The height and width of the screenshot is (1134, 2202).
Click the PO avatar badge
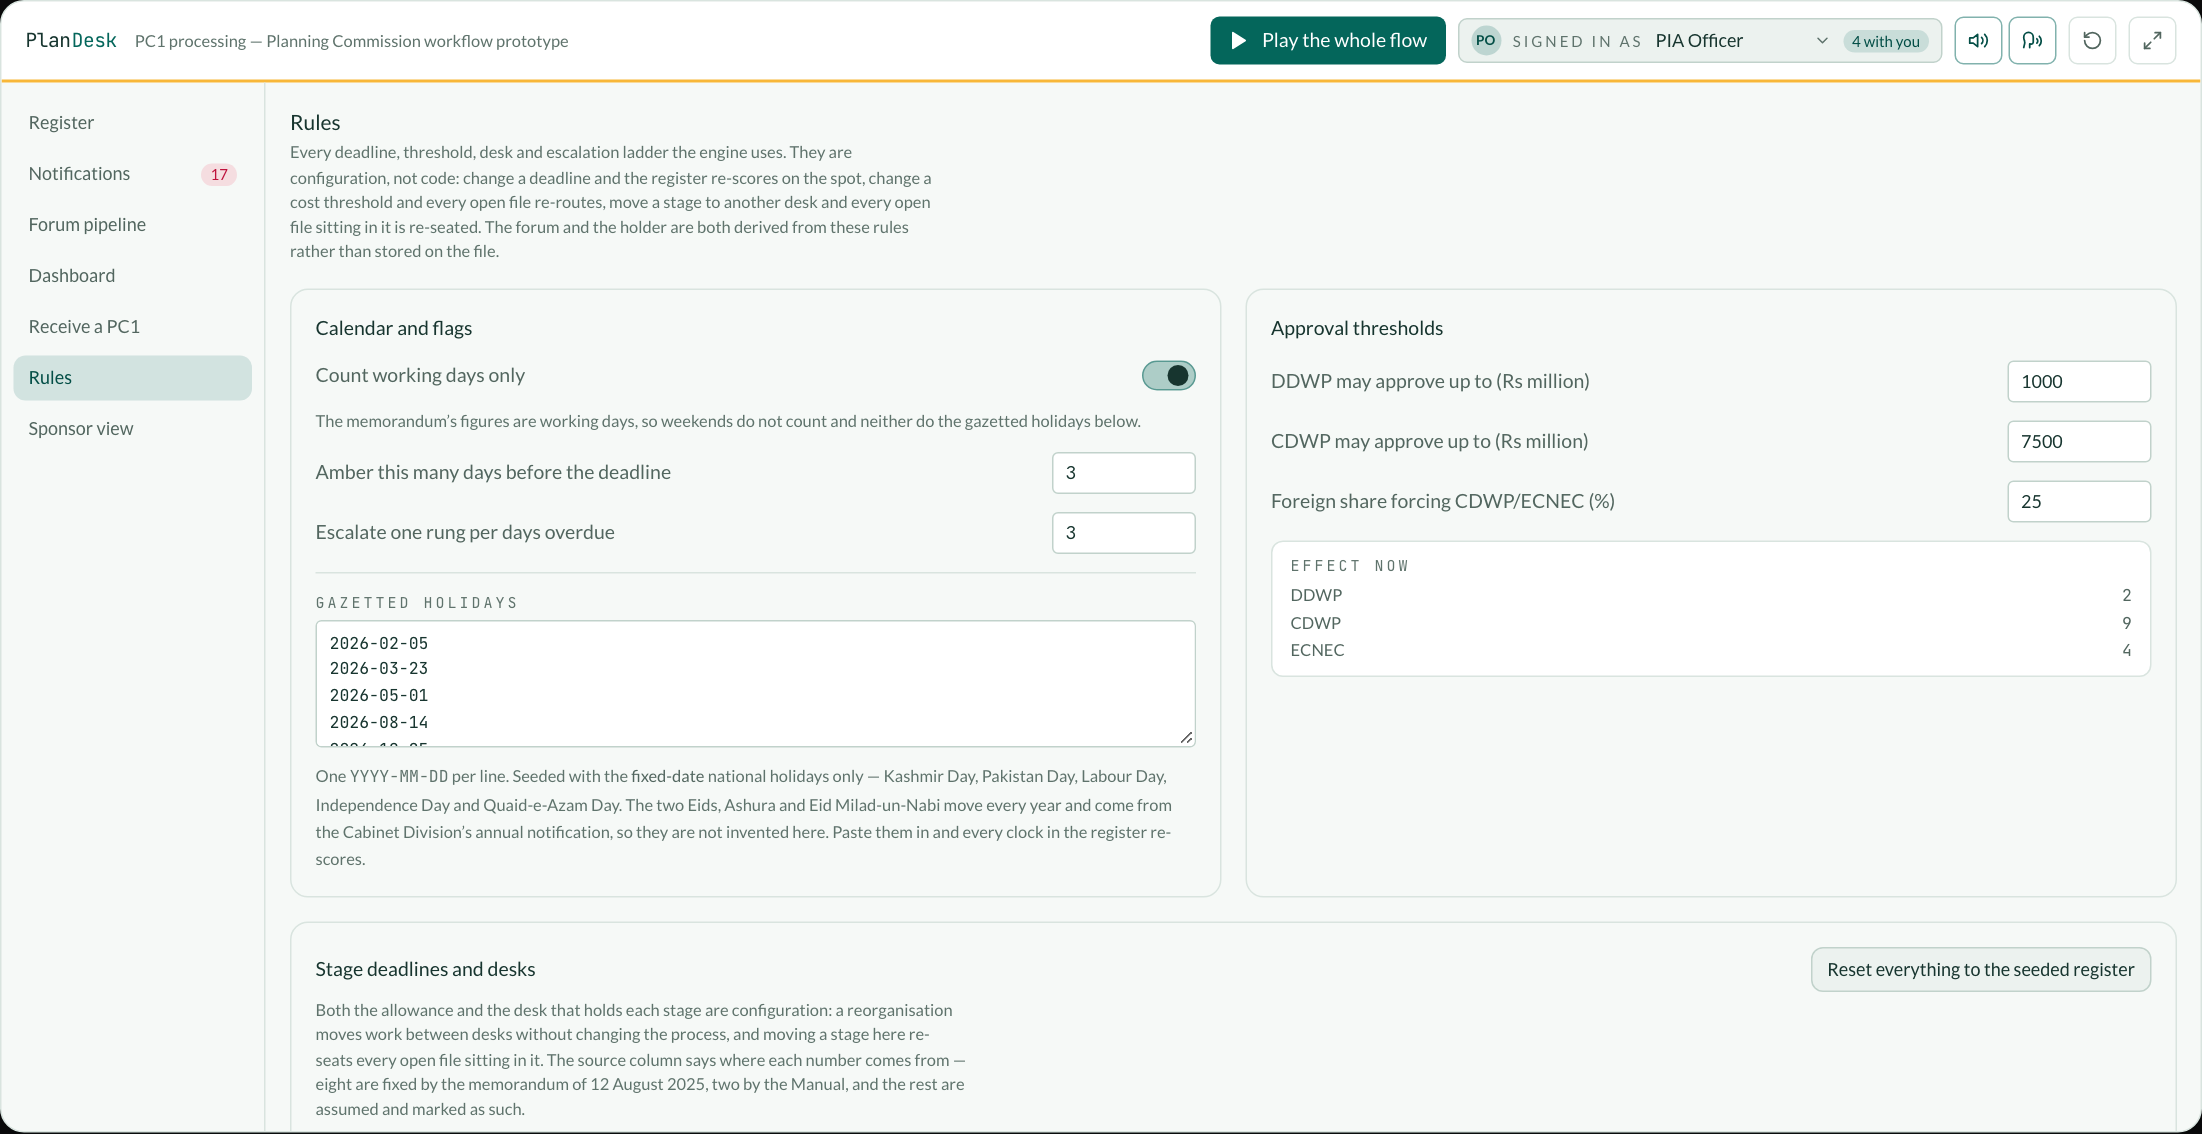(x=1486, y=41)
